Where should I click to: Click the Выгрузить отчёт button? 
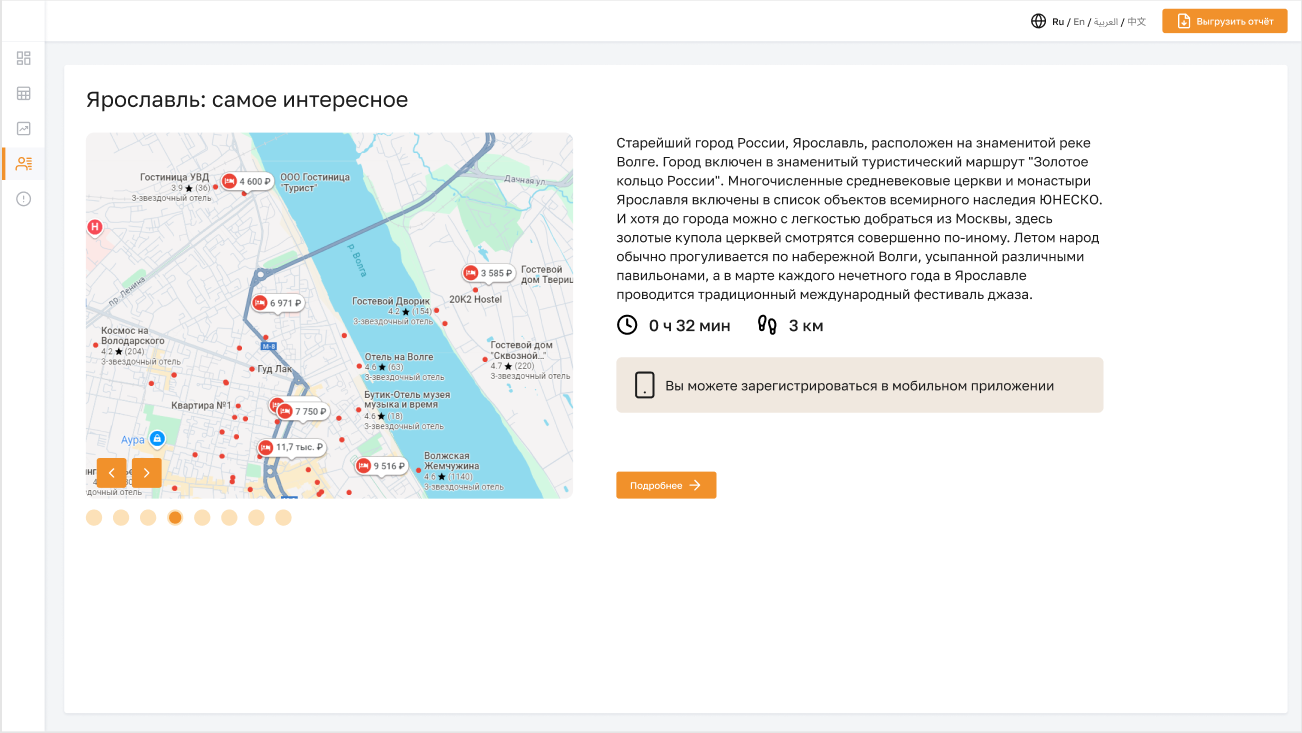pyautogui.click(x=1225, y=21)
